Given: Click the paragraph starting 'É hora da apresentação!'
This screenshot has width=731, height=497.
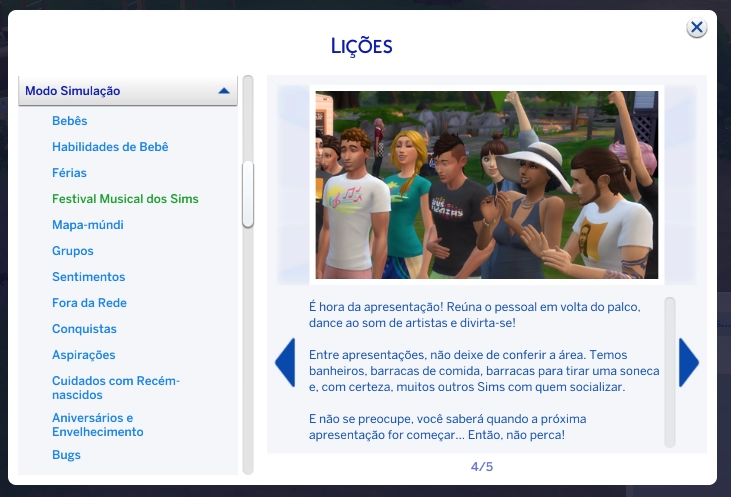Looking at the screenshot, I should (x=475, y=315).
